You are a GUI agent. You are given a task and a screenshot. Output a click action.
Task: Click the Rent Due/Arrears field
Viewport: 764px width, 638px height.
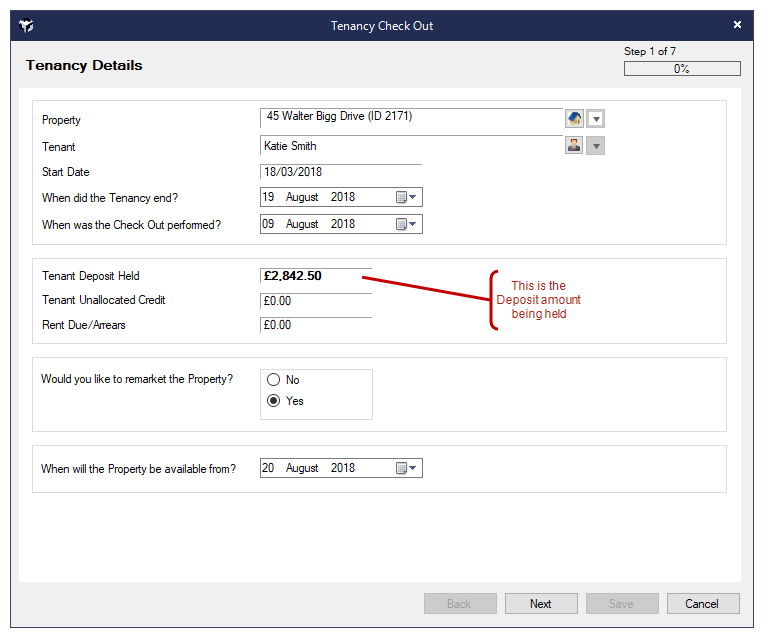tap(315, 326)
